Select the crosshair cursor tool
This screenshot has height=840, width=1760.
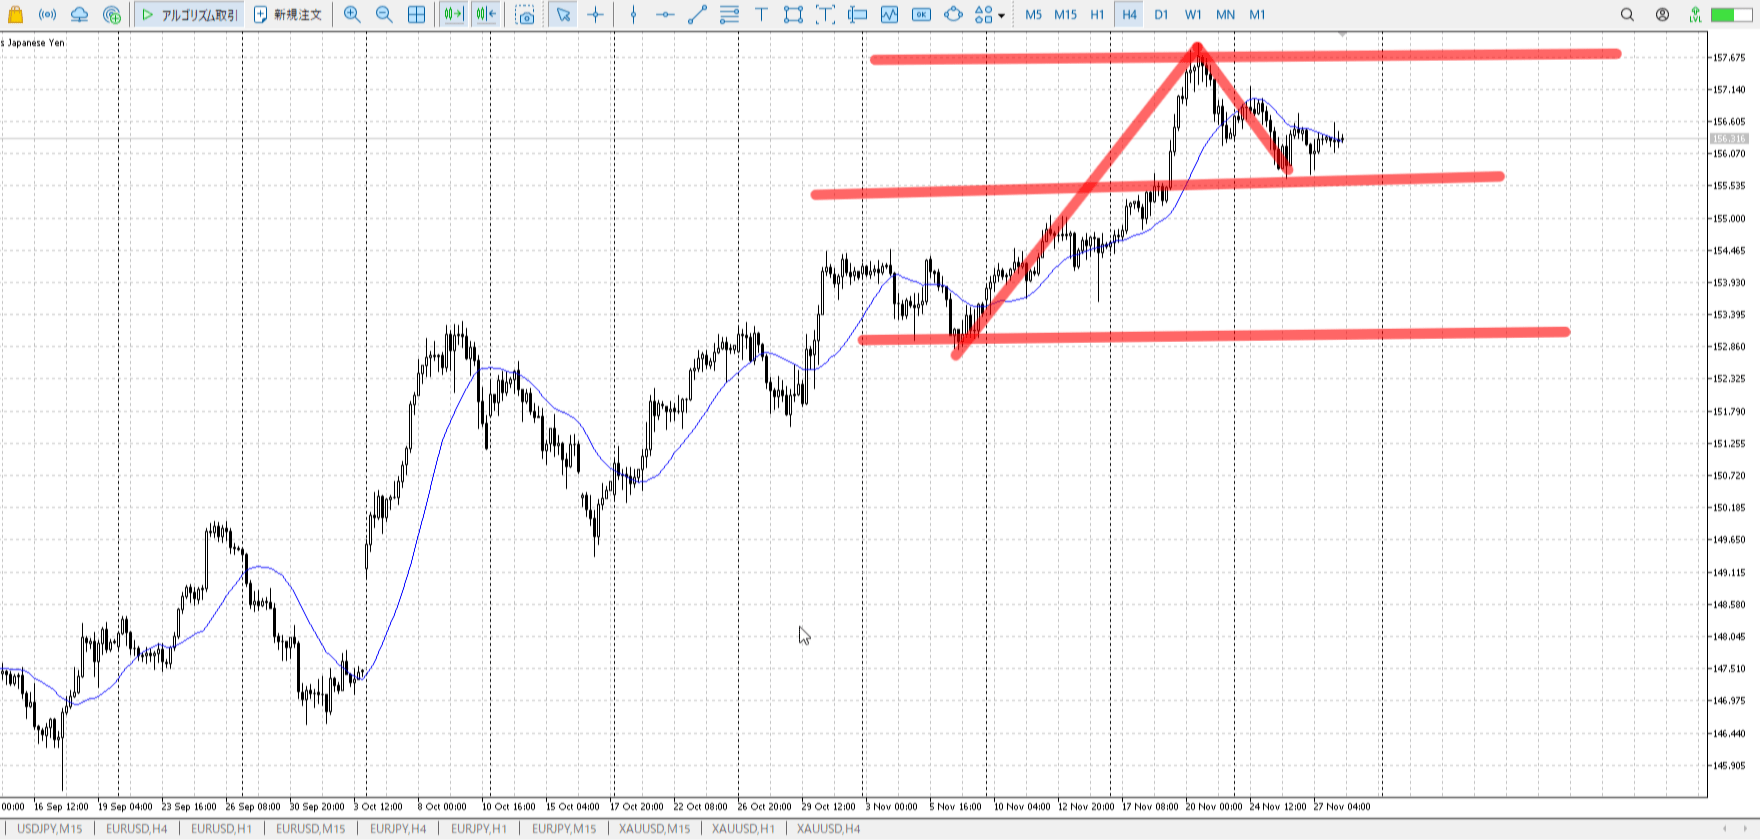[x=596, y=14]
